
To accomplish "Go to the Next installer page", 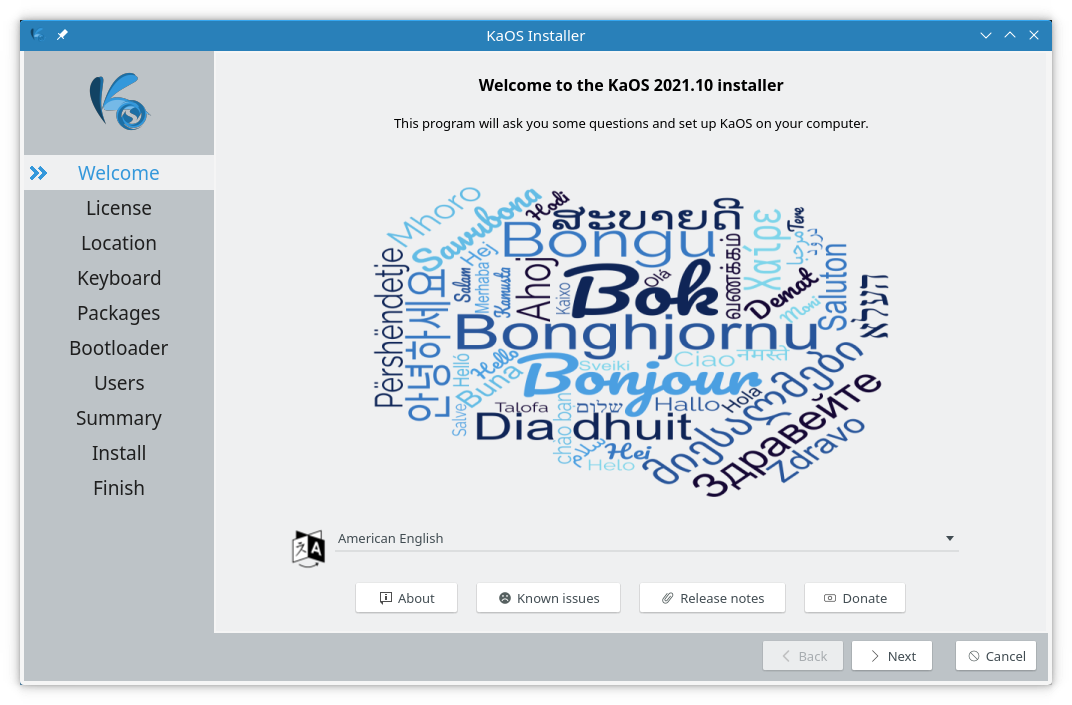I will coord(892,656).
